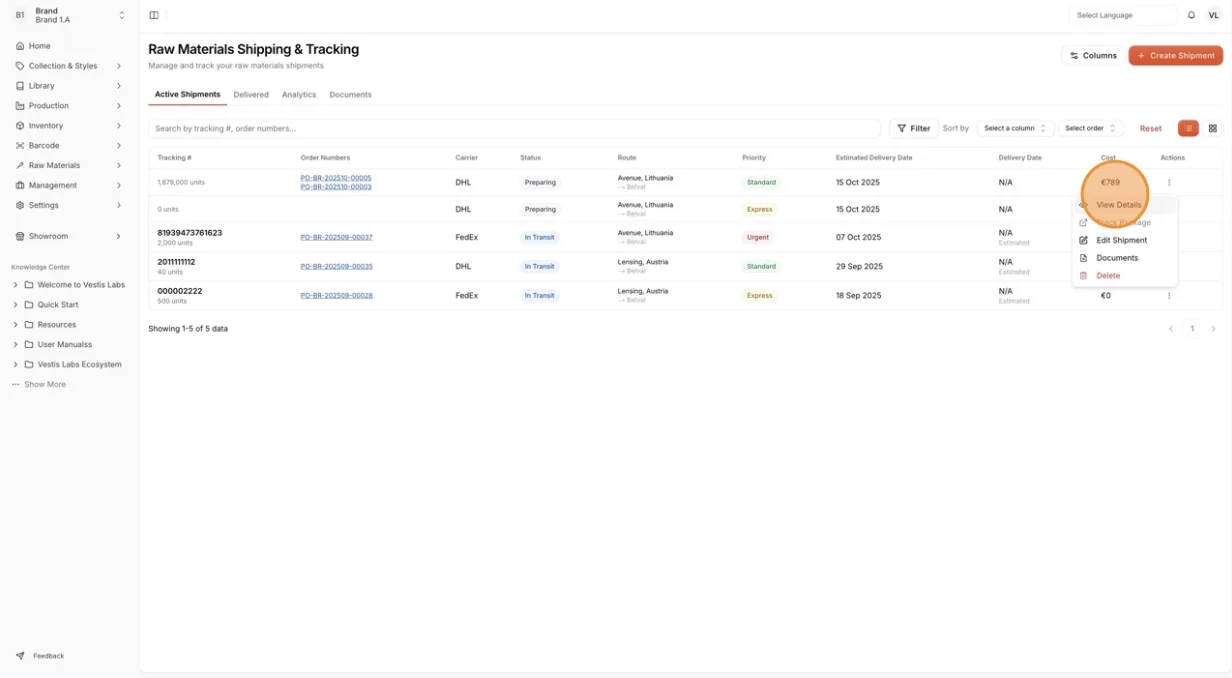This screenshot has width=1232, height=678.
Task: Toggle the sidebar panel icon
Action: pos(154,15)
